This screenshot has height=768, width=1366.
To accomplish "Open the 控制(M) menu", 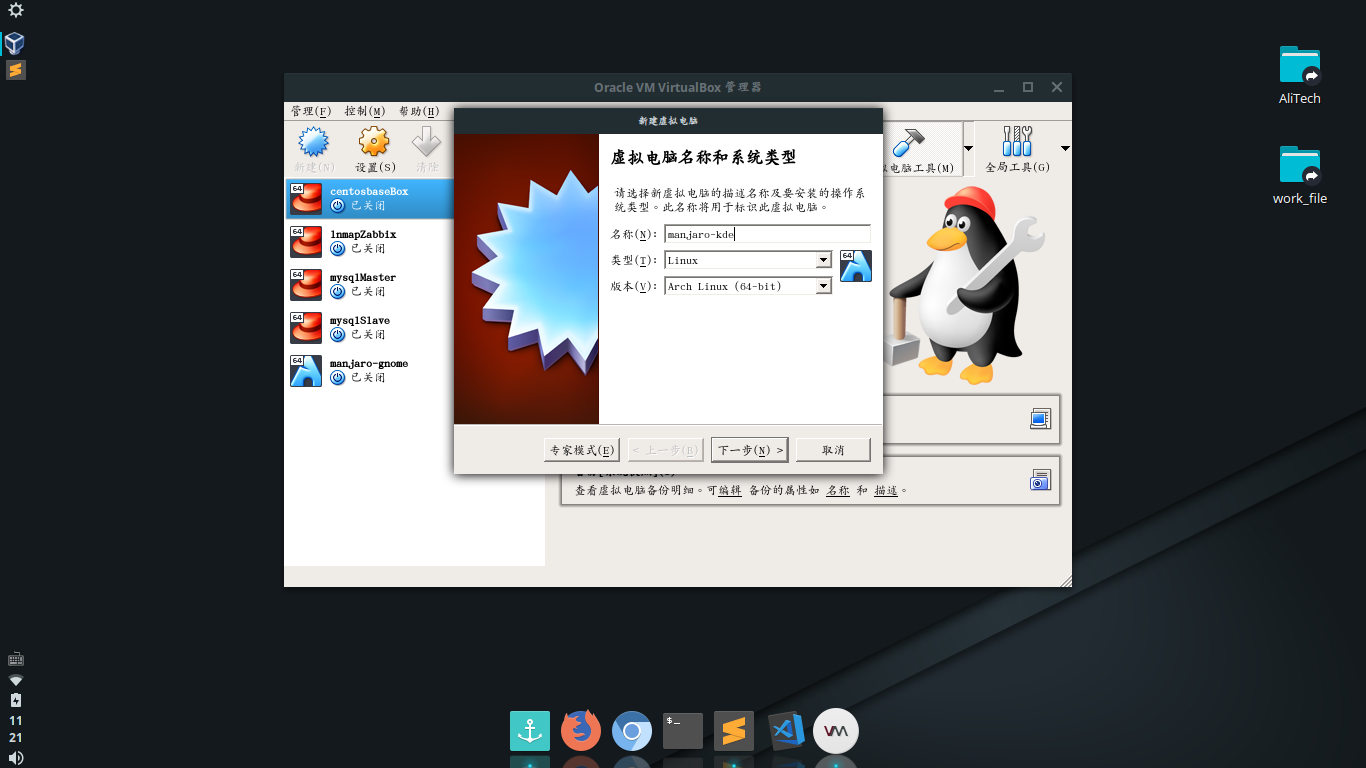I will [x=365, y=111].
